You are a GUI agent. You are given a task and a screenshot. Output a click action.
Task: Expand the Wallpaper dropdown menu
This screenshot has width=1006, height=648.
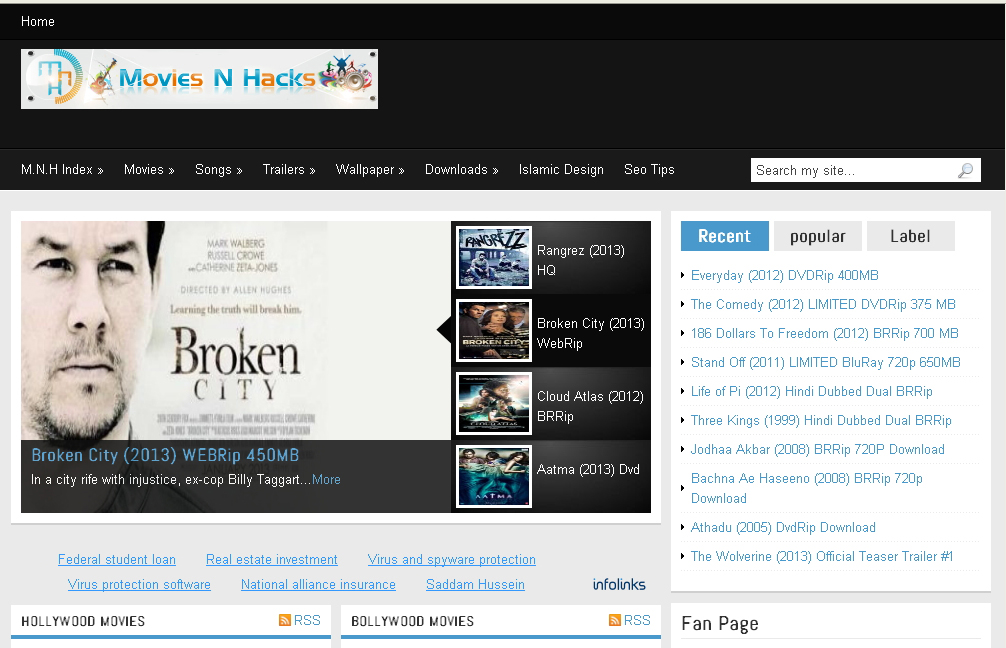point(370,169)
